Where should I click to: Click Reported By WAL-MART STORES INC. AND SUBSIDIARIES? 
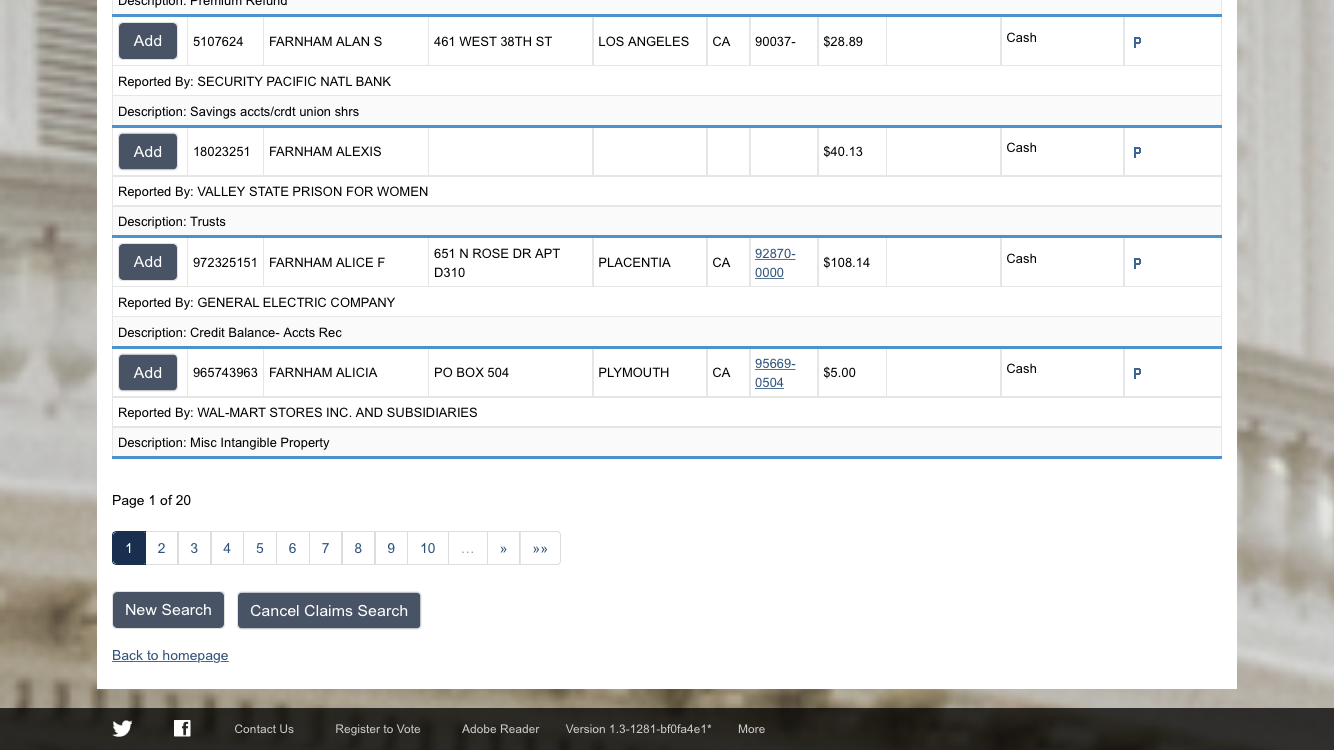(x=337, y=412)
